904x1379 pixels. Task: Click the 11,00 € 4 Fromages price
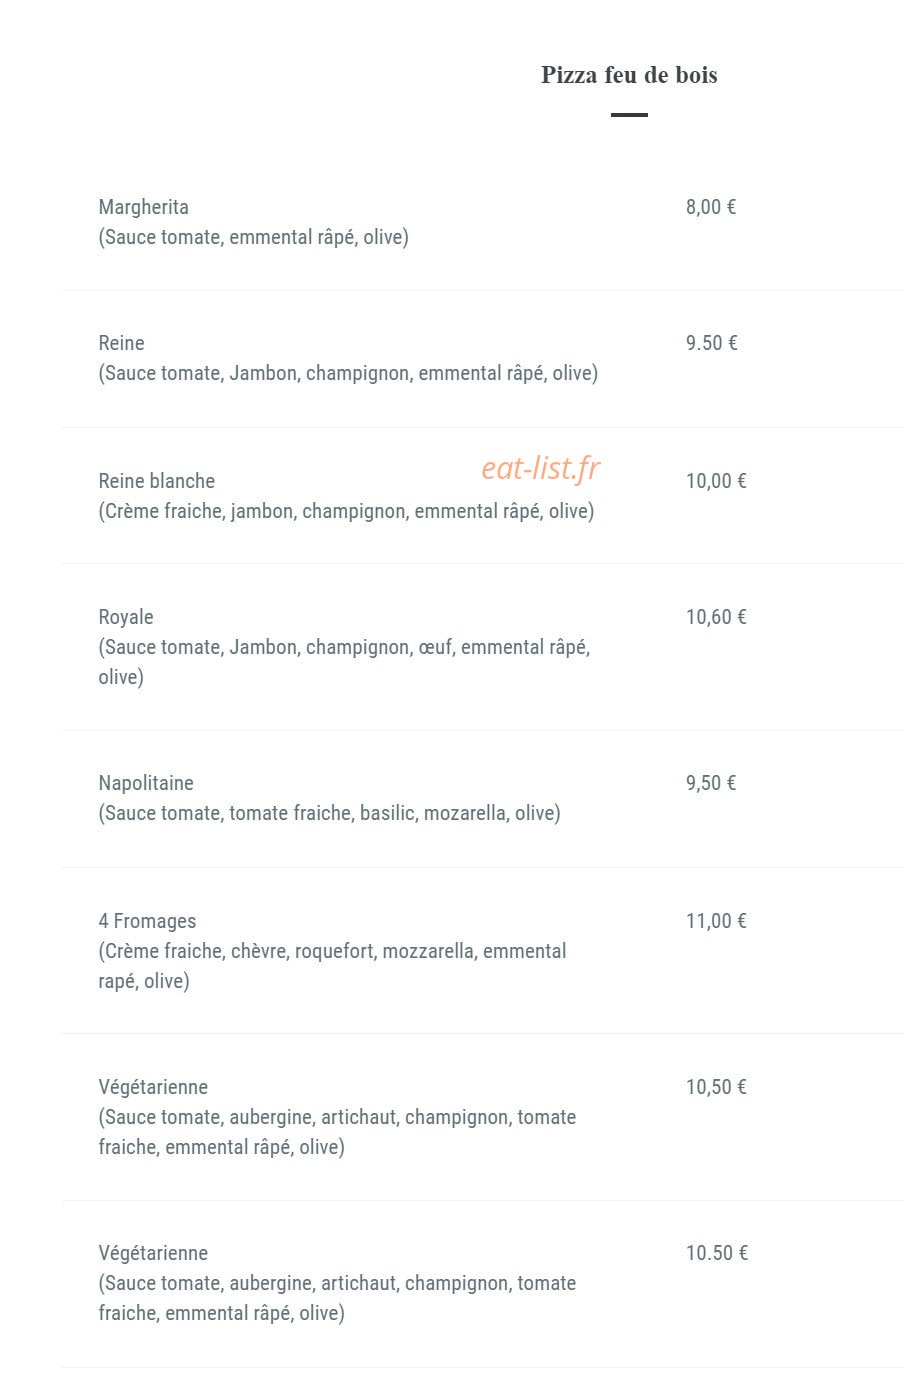click(x=716, y=921)
